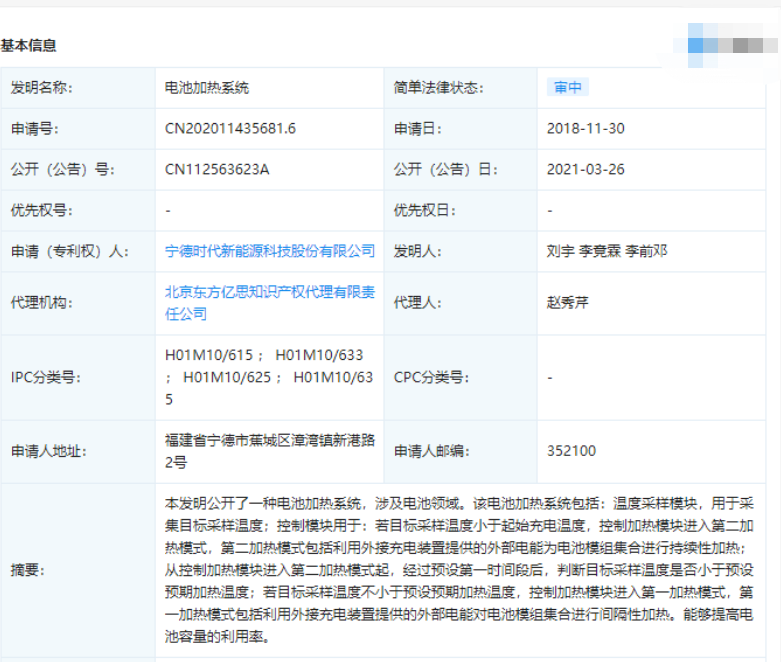781x662 pixels.
Task: Click the 审中 legal status tag
Action: tap(568, 87)
